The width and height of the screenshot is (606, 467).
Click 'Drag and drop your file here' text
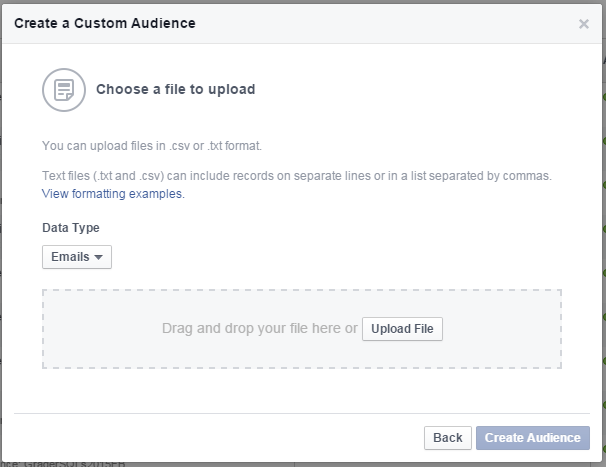259,328
